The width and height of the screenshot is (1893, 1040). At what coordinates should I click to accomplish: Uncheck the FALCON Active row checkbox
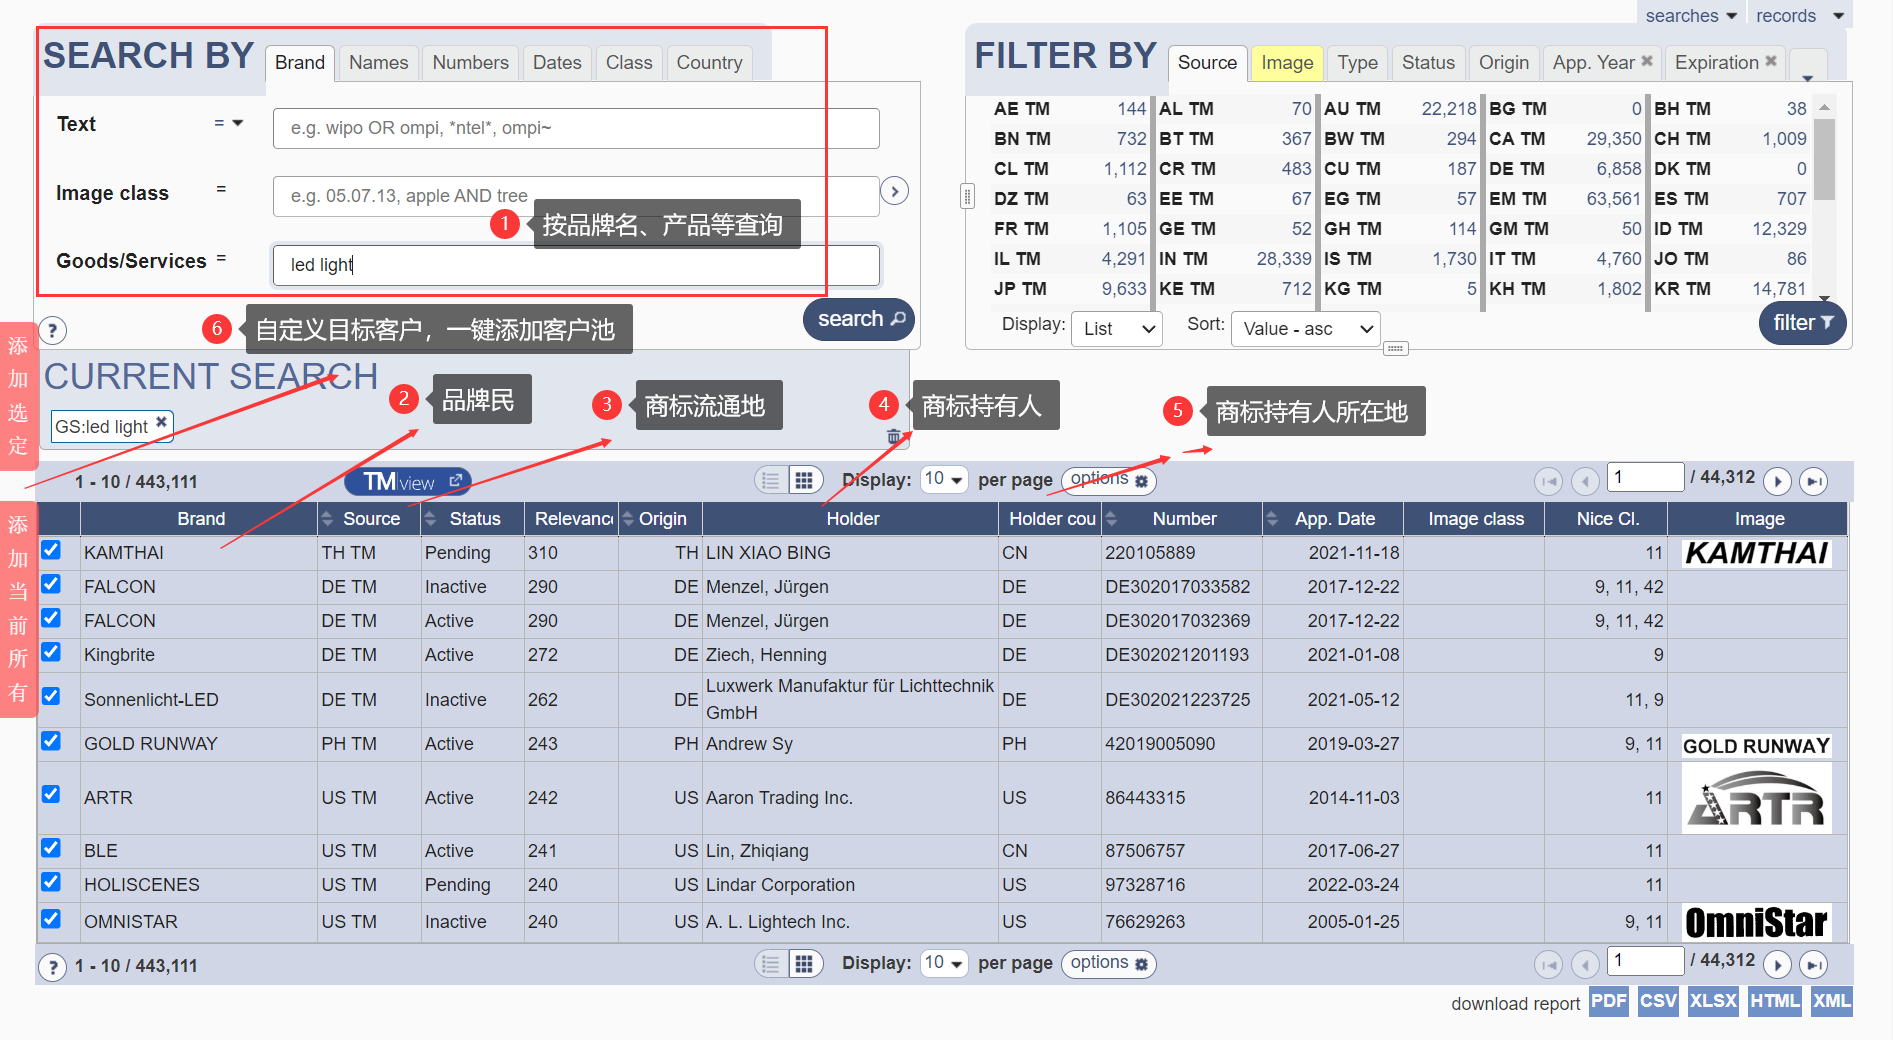tap(51, 618)
